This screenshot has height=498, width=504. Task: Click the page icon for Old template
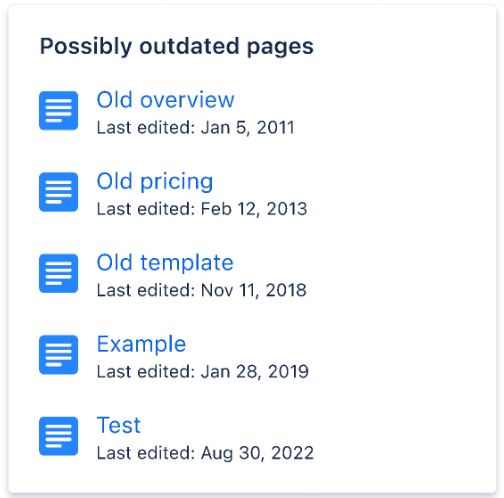(58, 273)
